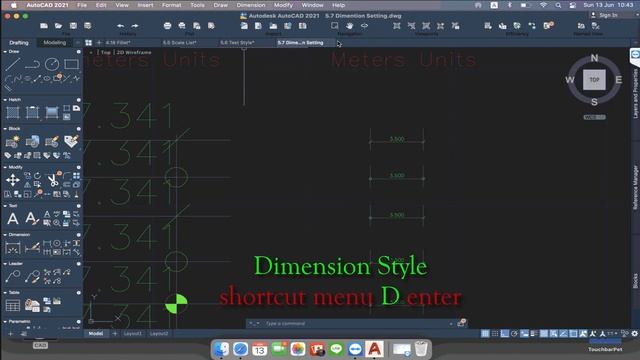Collapse the Dimension panel section
Viewport: 640px width, 360px height.
coord(5,235)
